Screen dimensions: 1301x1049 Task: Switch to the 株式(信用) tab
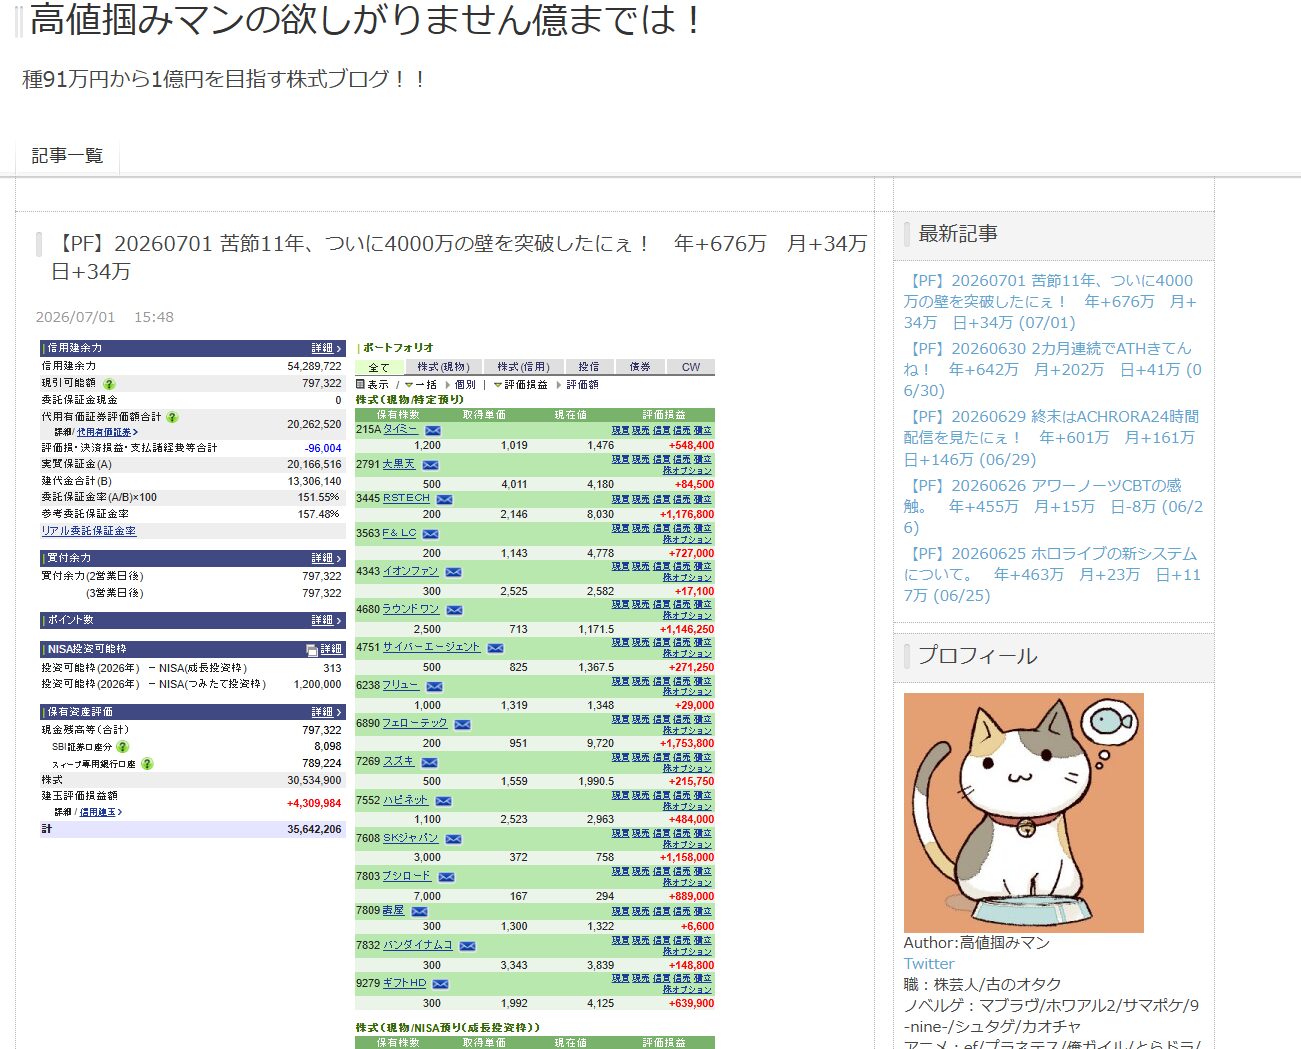point(523,367)
